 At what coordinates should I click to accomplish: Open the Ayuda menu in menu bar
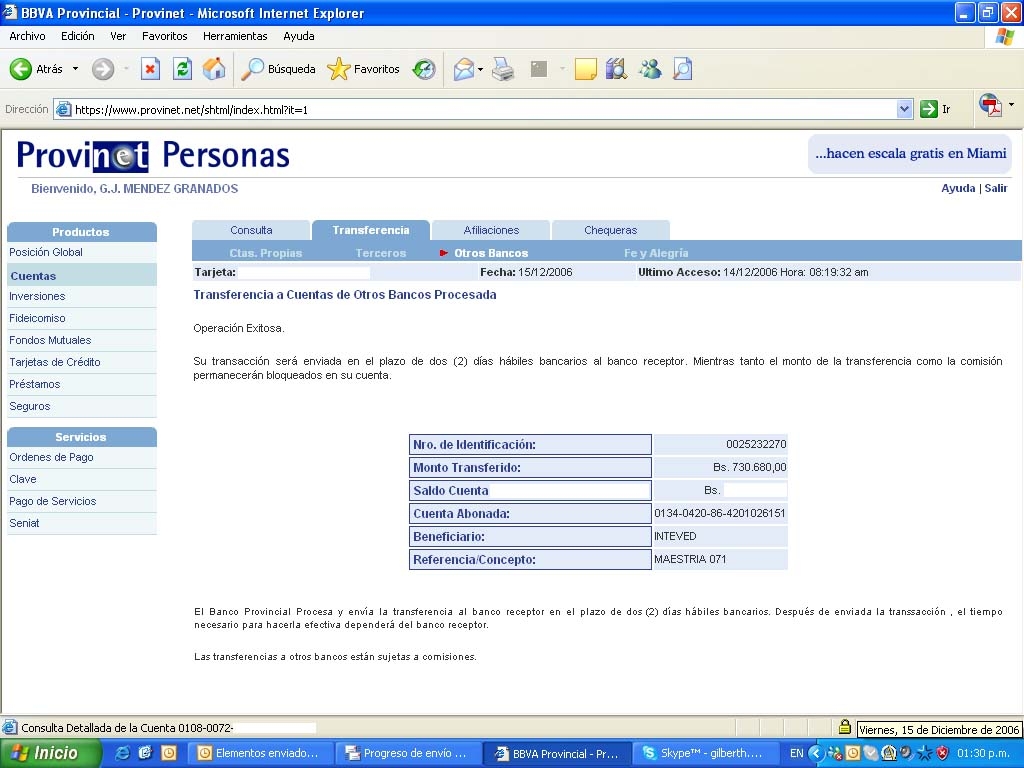298,37
